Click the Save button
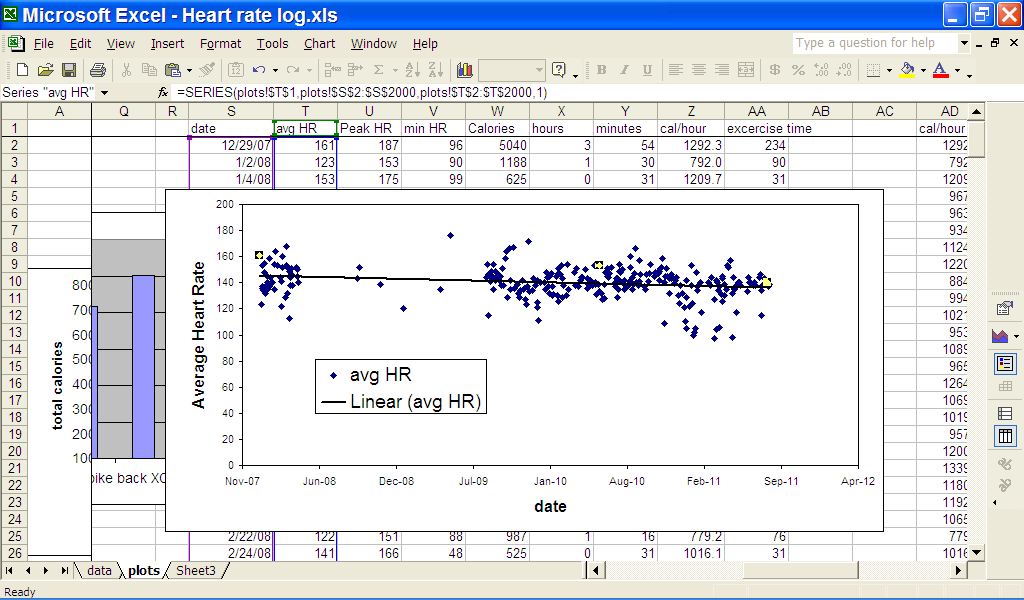 [68, 70]
